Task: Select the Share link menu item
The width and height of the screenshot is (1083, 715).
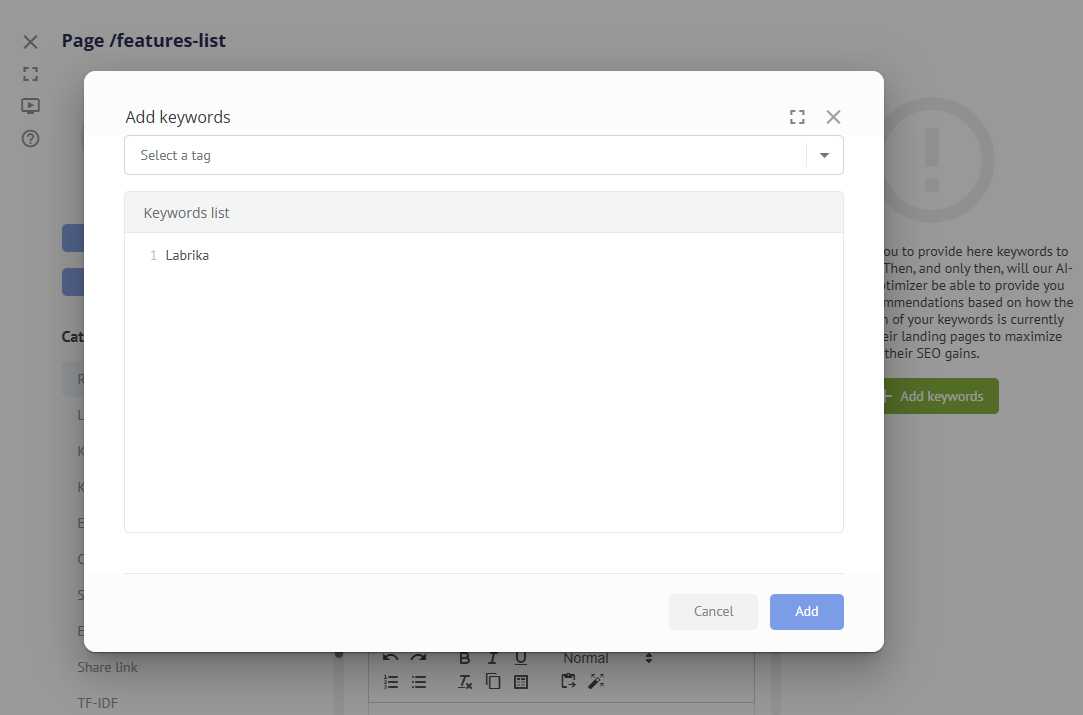Action: 108,667
